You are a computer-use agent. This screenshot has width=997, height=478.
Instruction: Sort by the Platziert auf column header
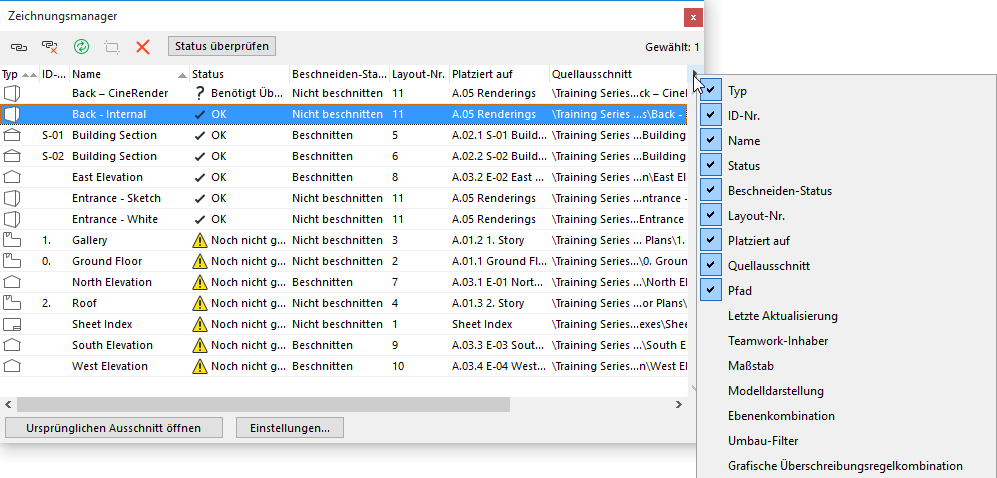coord(500,74)
